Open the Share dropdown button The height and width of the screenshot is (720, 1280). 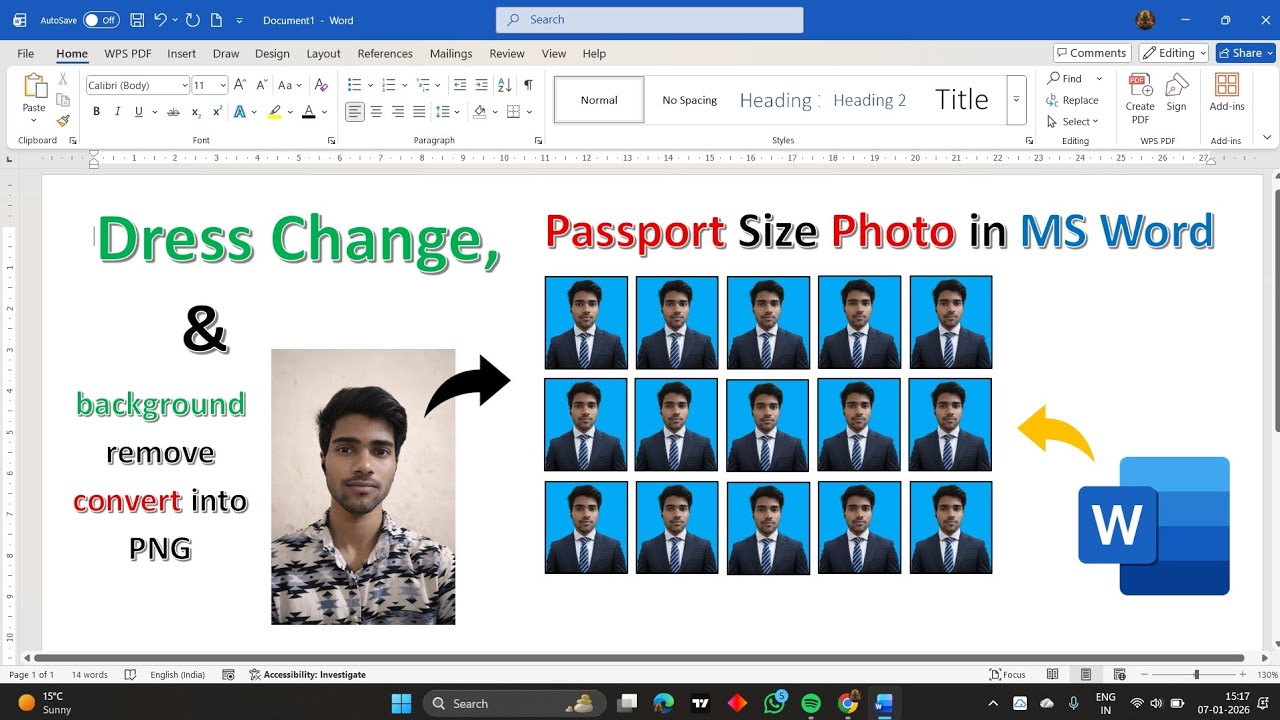[1245, 53]
